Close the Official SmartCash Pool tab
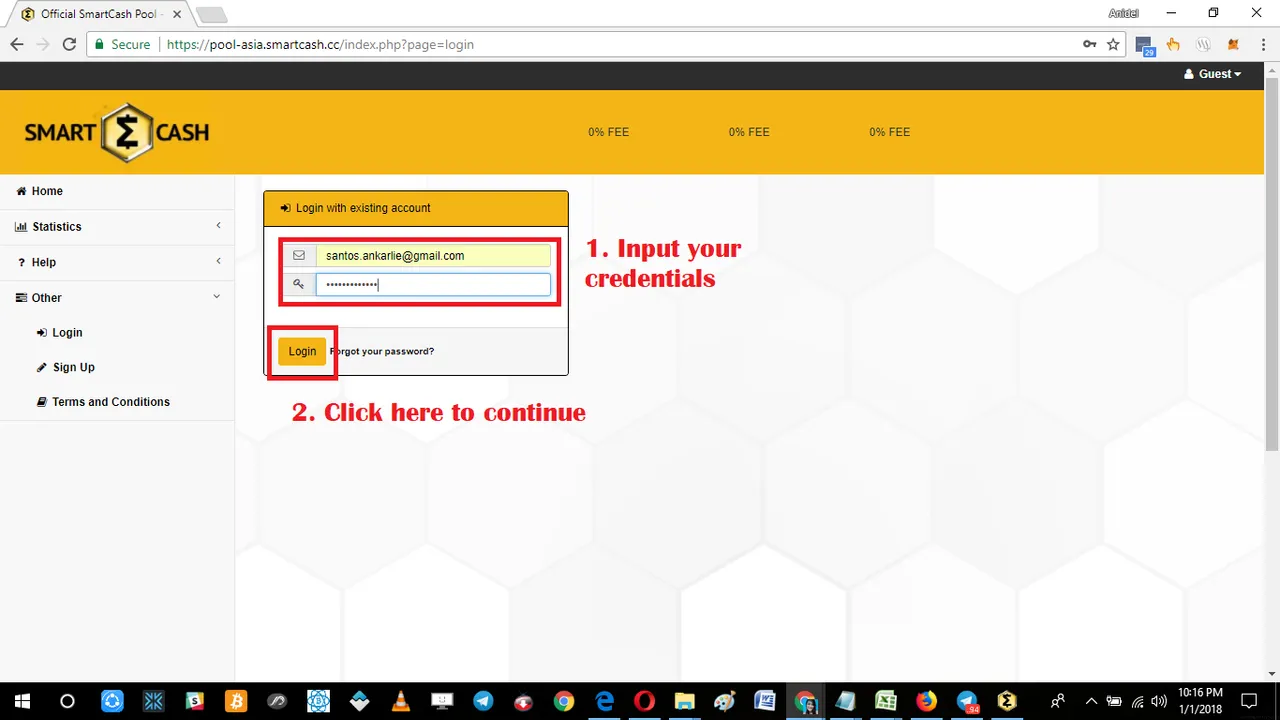Viewport: 1280px width, 720px height. (177, 14)
